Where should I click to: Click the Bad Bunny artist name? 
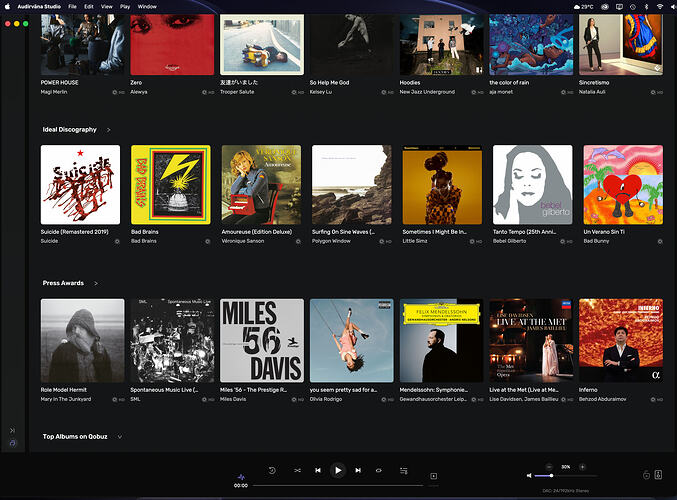click(596, 241)
